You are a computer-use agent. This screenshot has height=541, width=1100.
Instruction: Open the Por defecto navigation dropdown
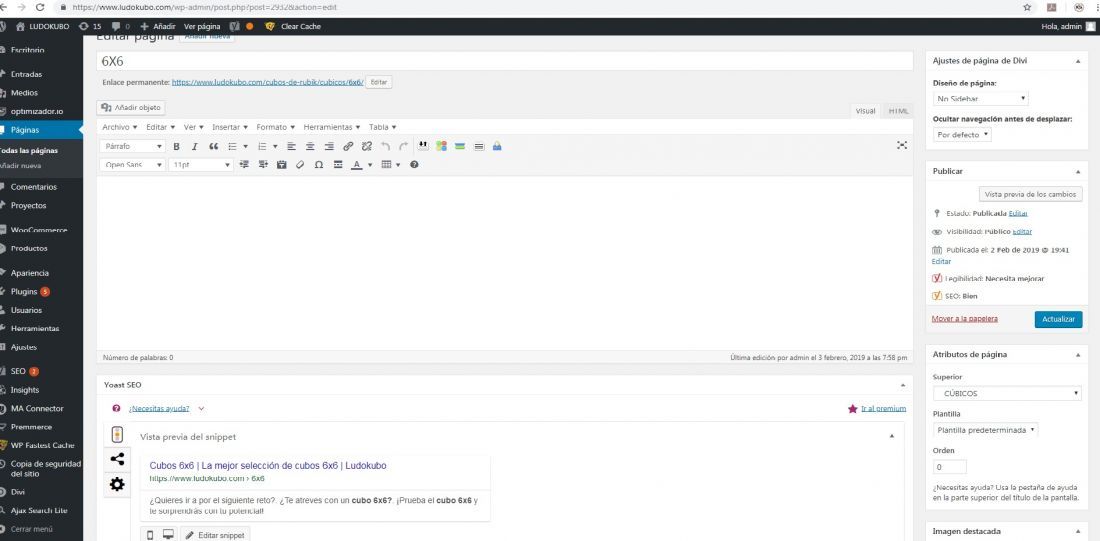click(x=962, y=135)
